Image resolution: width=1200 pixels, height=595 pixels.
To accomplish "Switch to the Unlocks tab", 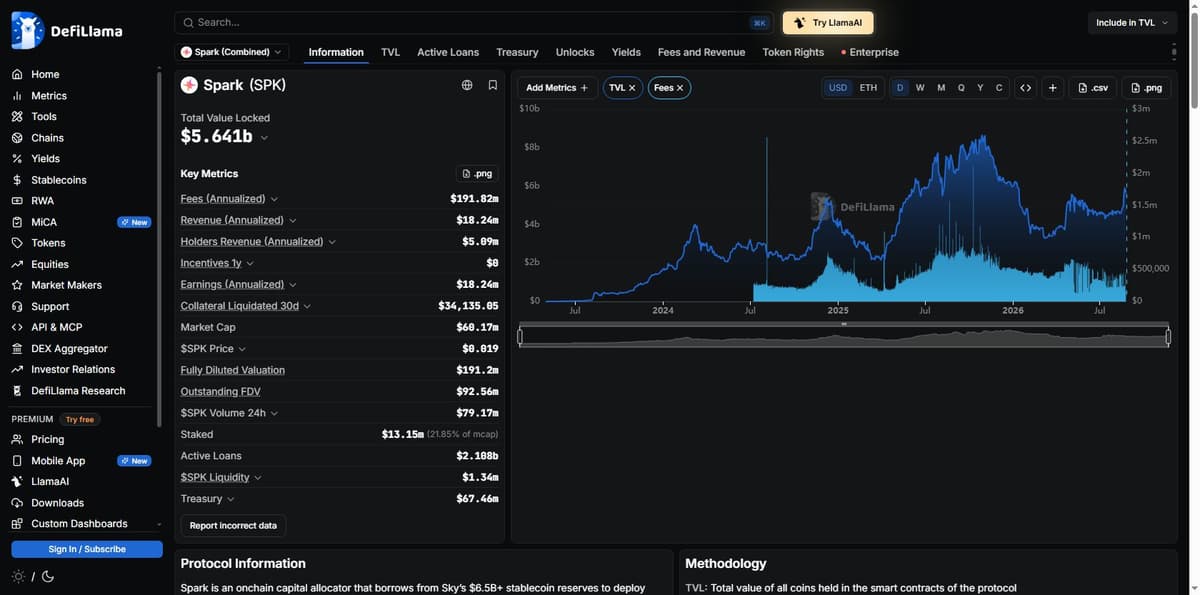I will point(575,52).
